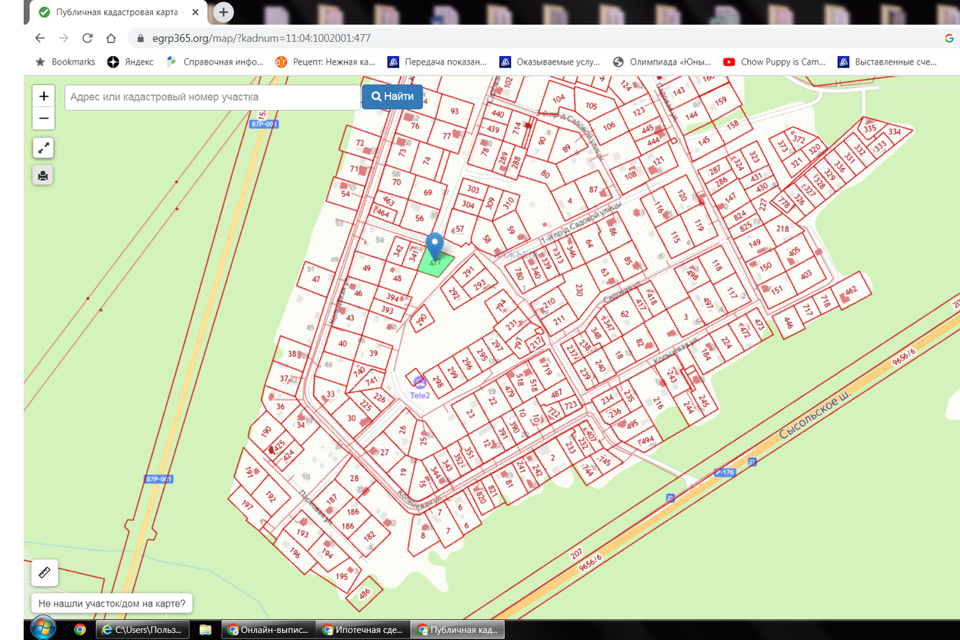Open the Windows Start menu
960x640 pixels.
coord(42,629)
